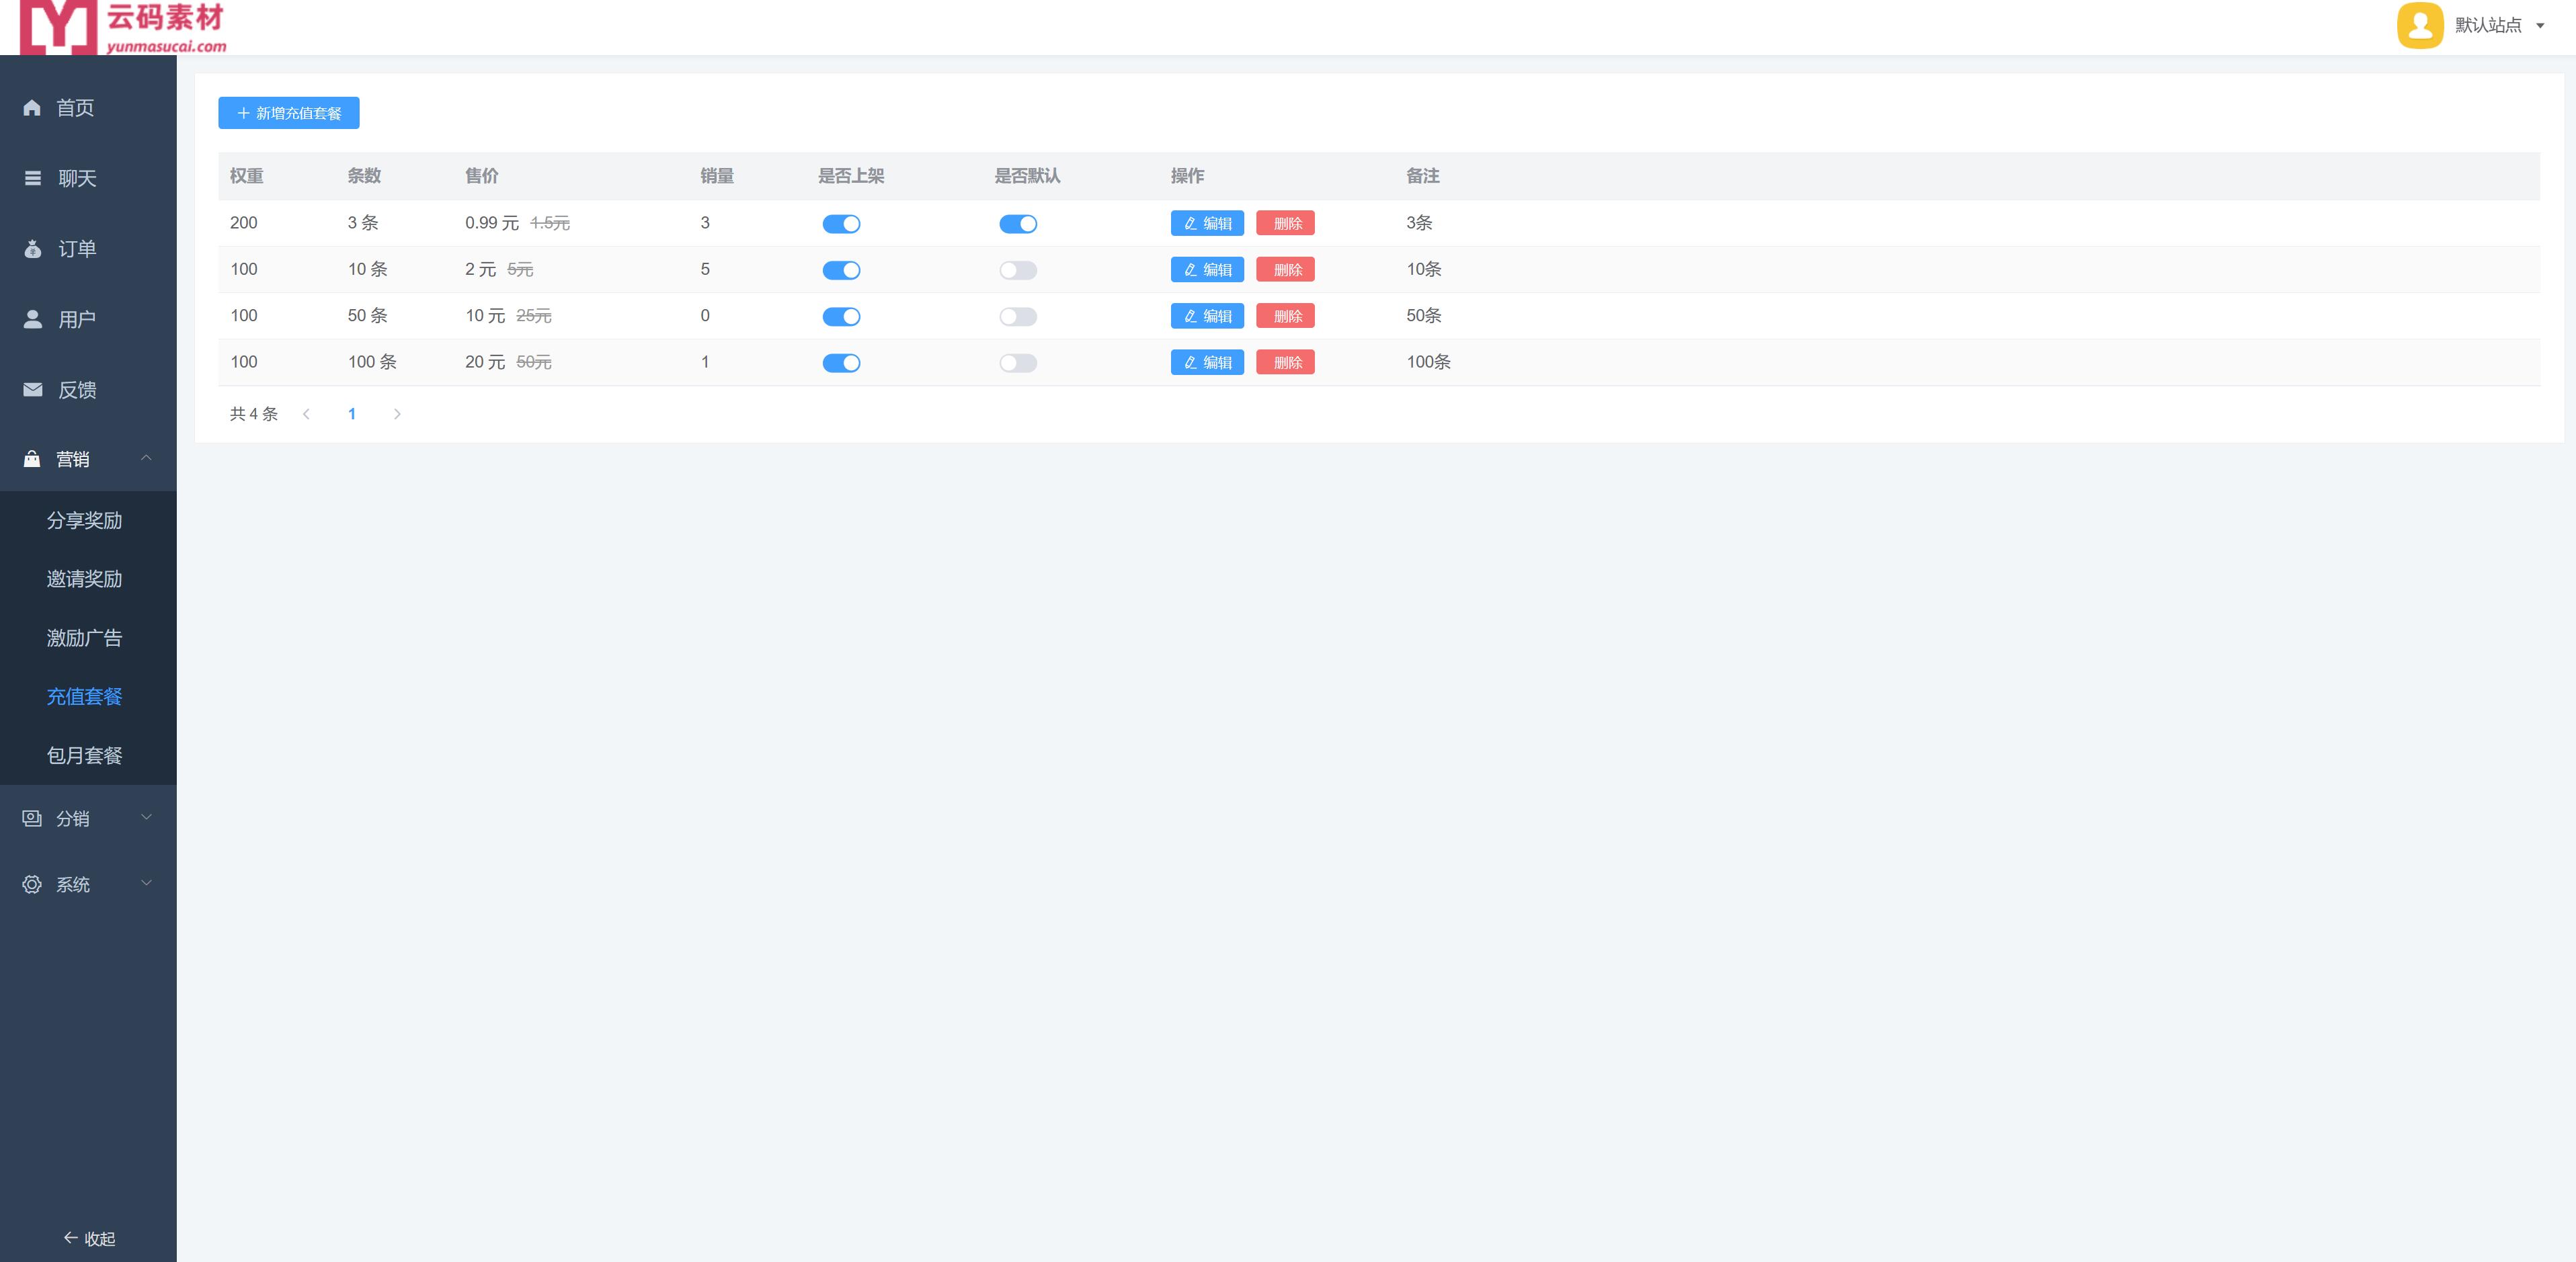Click the 新增充值套餐 button
2576x1262 pixels.
pos(288,113)
